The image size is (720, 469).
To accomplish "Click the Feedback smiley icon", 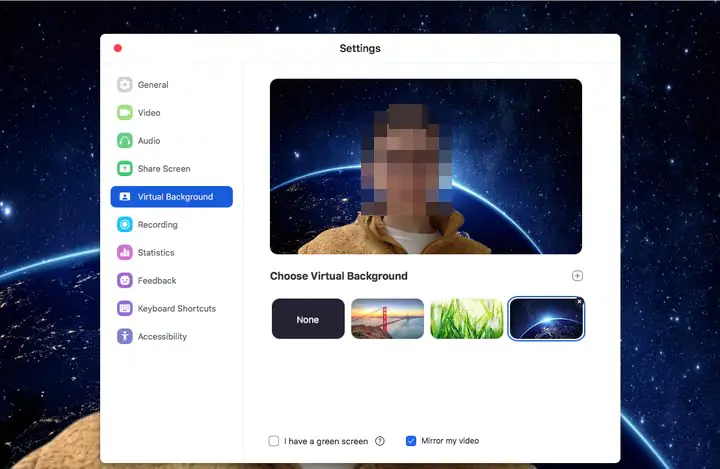I will (124, 281).
